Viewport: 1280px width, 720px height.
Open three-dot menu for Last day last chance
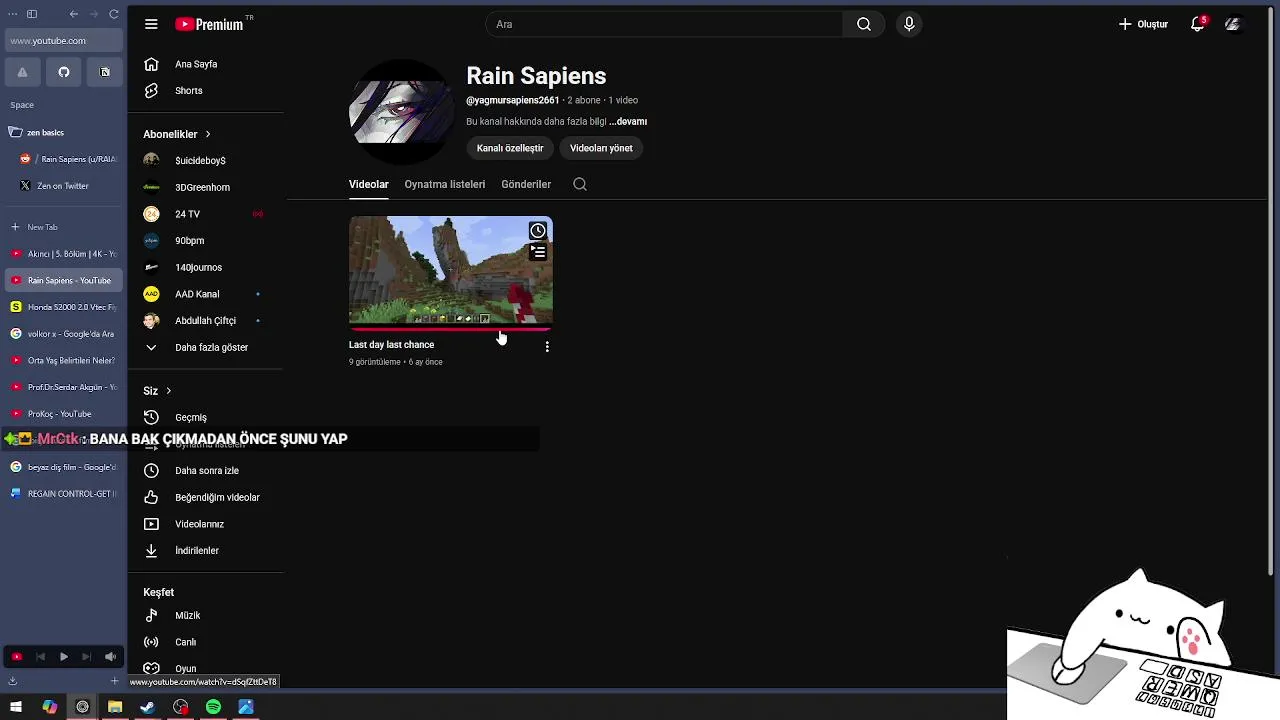[x=547, y=346]
